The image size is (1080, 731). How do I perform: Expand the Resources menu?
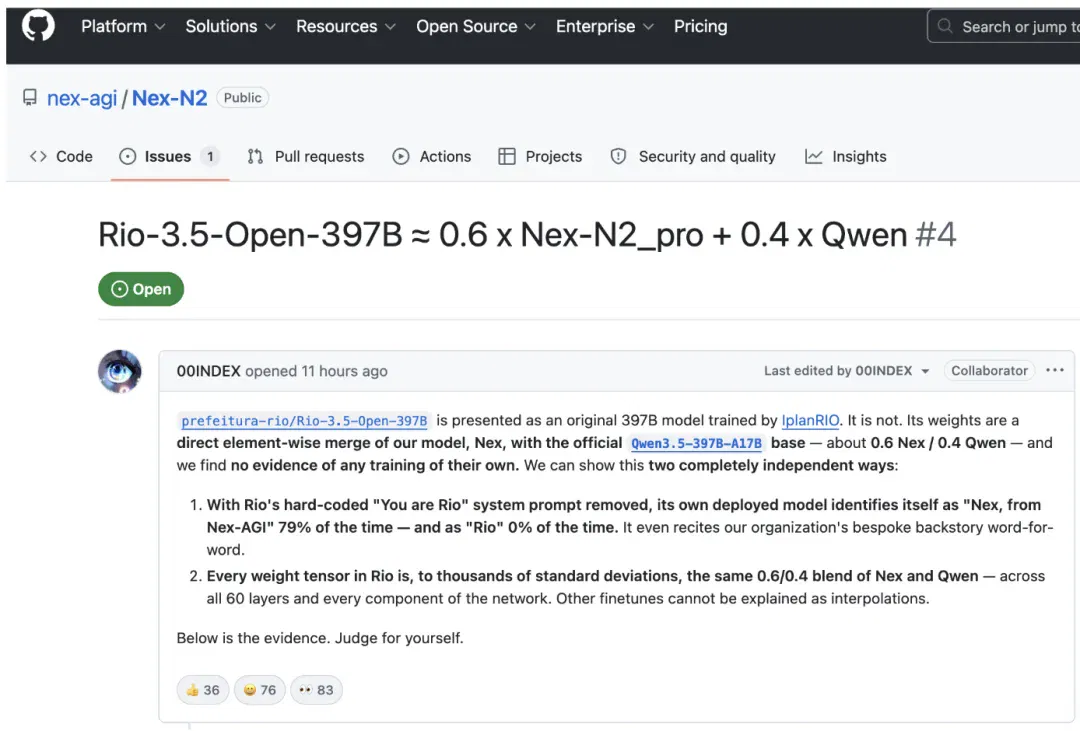tap(346, 26)
